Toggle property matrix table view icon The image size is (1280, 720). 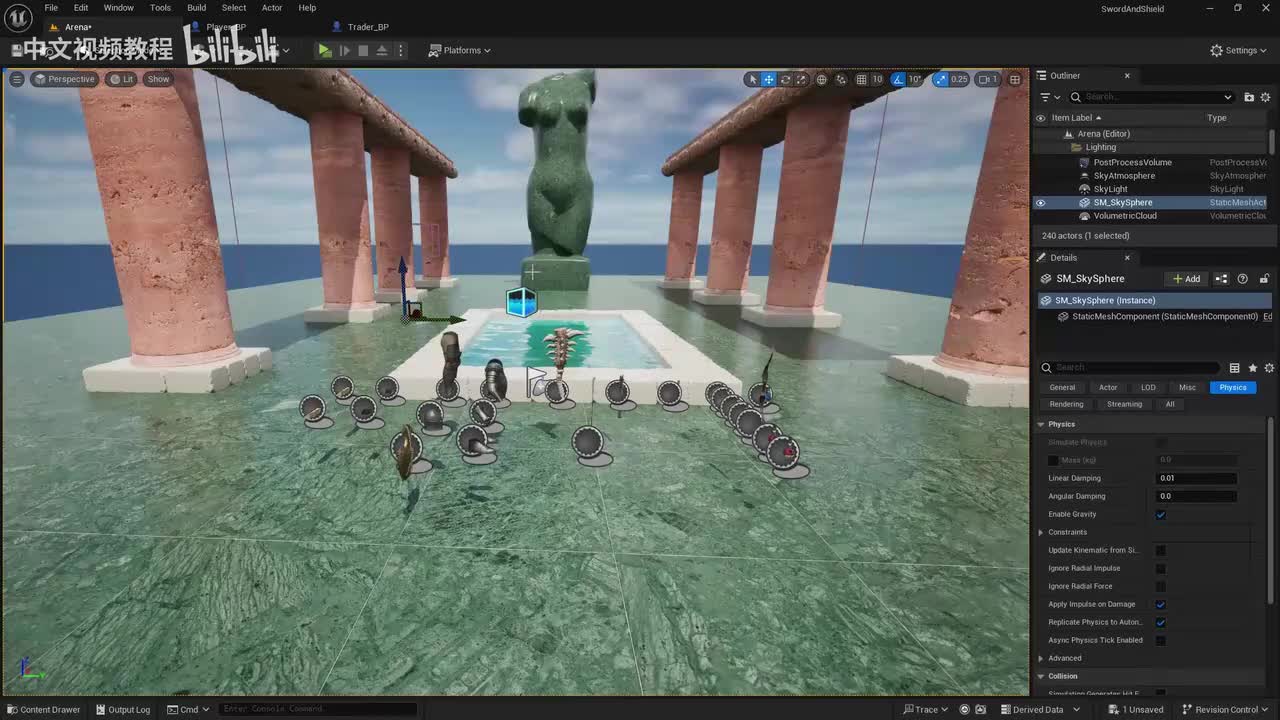pyautogui.click(x=1235, y=368)
